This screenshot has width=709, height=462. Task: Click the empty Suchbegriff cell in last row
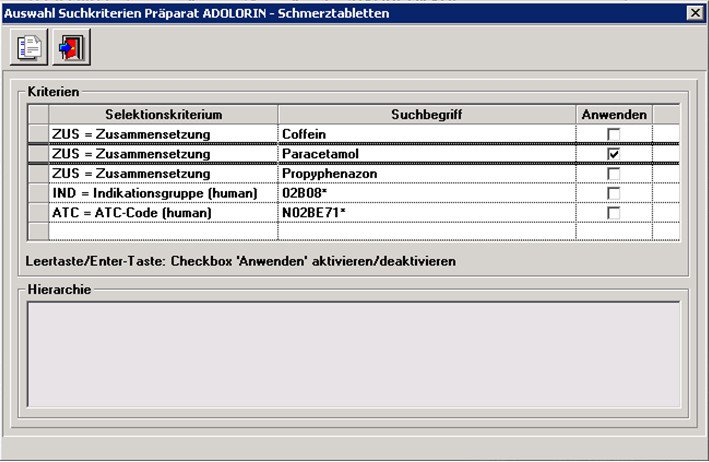click(427, 231)
